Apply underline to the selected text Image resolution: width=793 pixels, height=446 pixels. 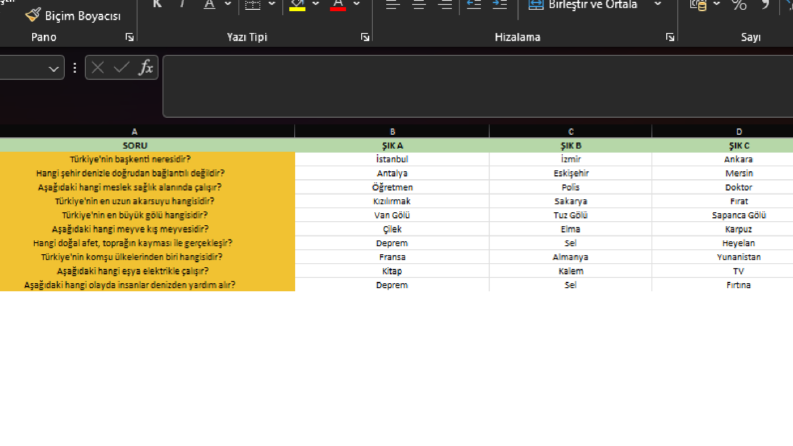click(x=209, y=5)
